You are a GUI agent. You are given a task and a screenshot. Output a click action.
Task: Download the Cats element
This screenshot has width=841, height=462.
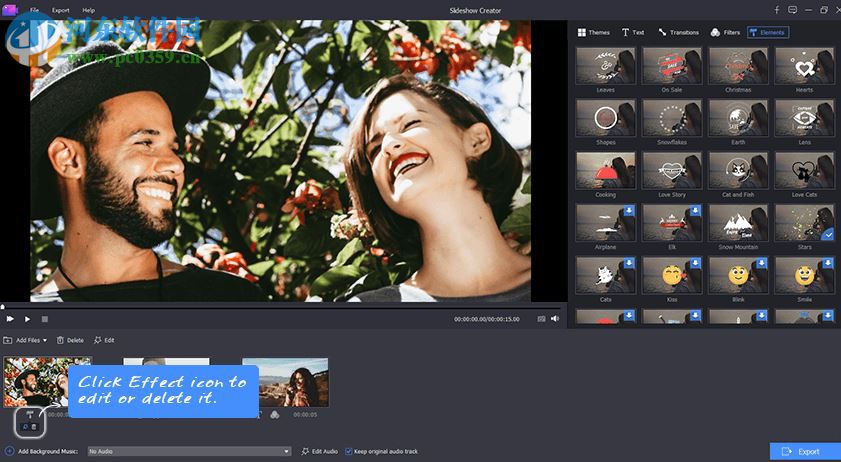(x=629, y=263)
